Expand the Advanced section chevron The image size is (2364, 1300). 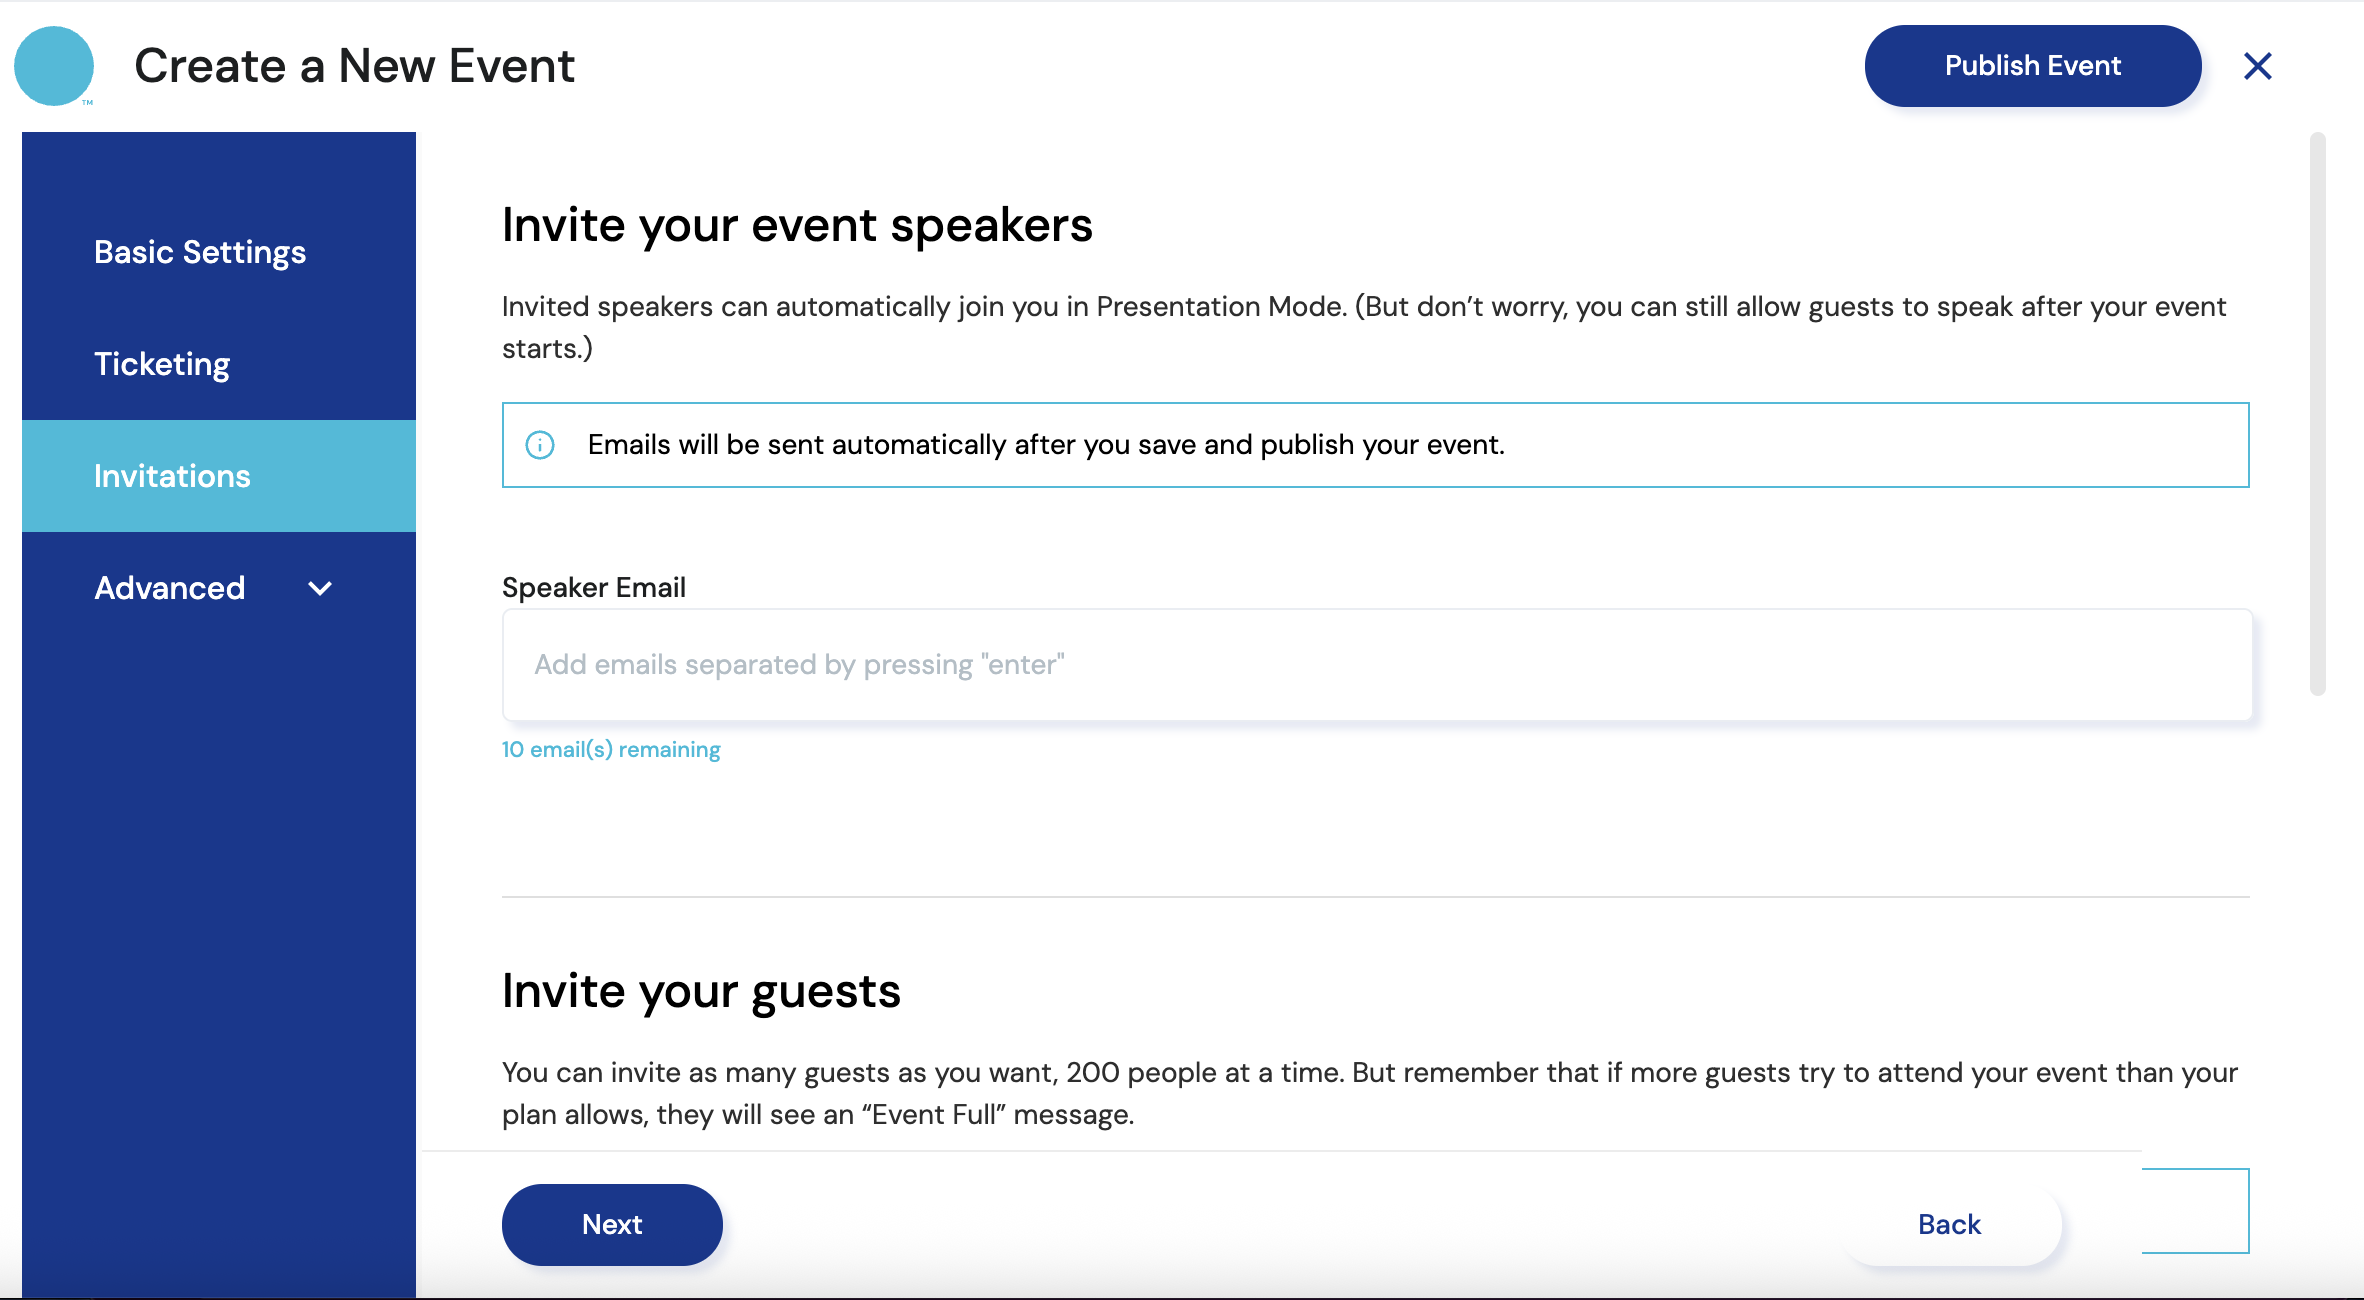pos(320,588)
